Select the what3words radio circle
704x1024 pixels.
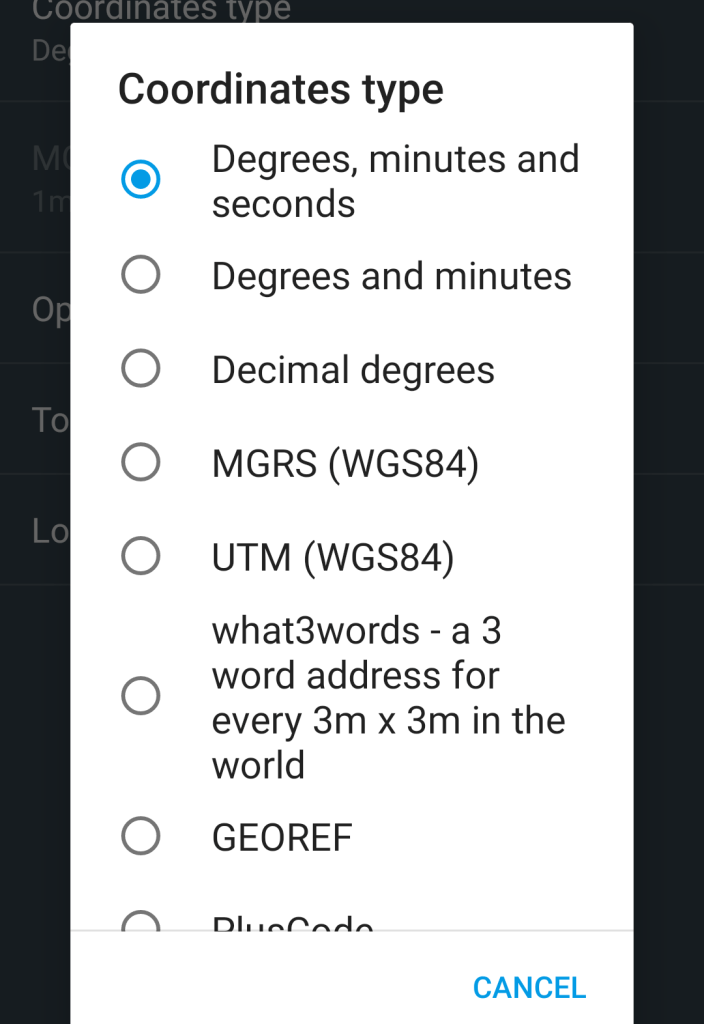pos(140,696)
